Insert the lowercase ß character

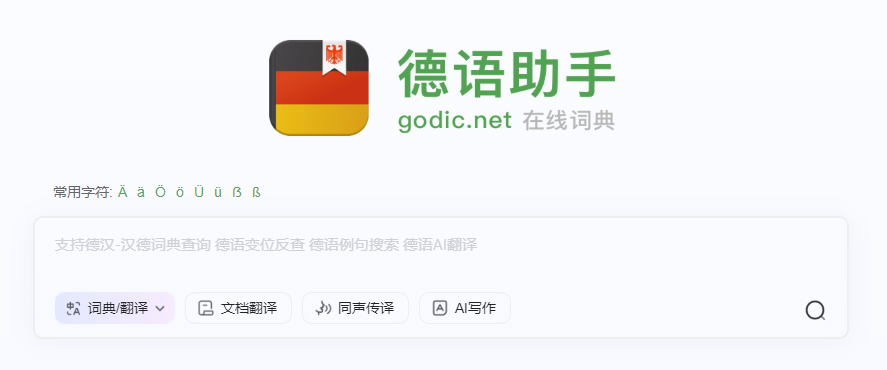[256, 192]
